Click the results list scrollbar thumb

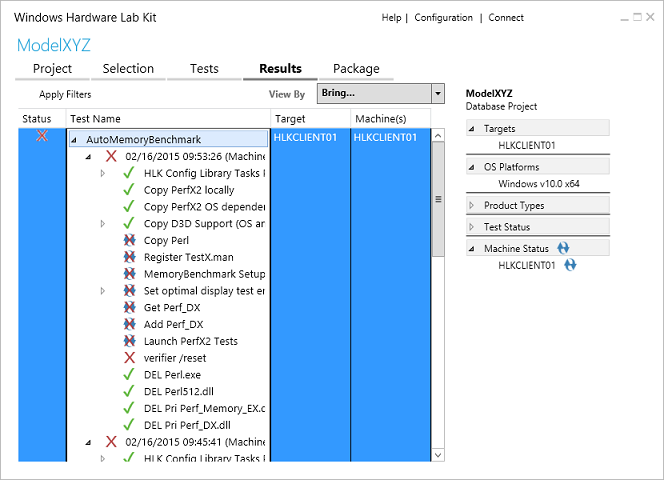tap(438, 199)
